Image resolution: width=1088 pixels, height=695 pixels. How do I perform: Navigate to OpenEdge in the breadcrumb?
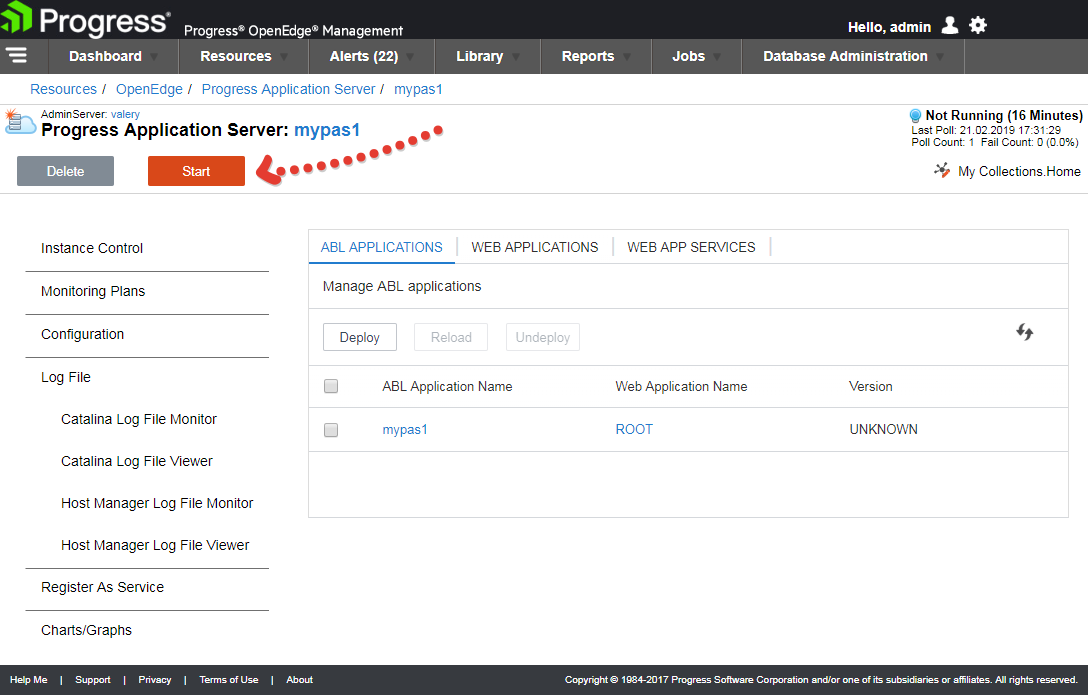coord(149,89)
